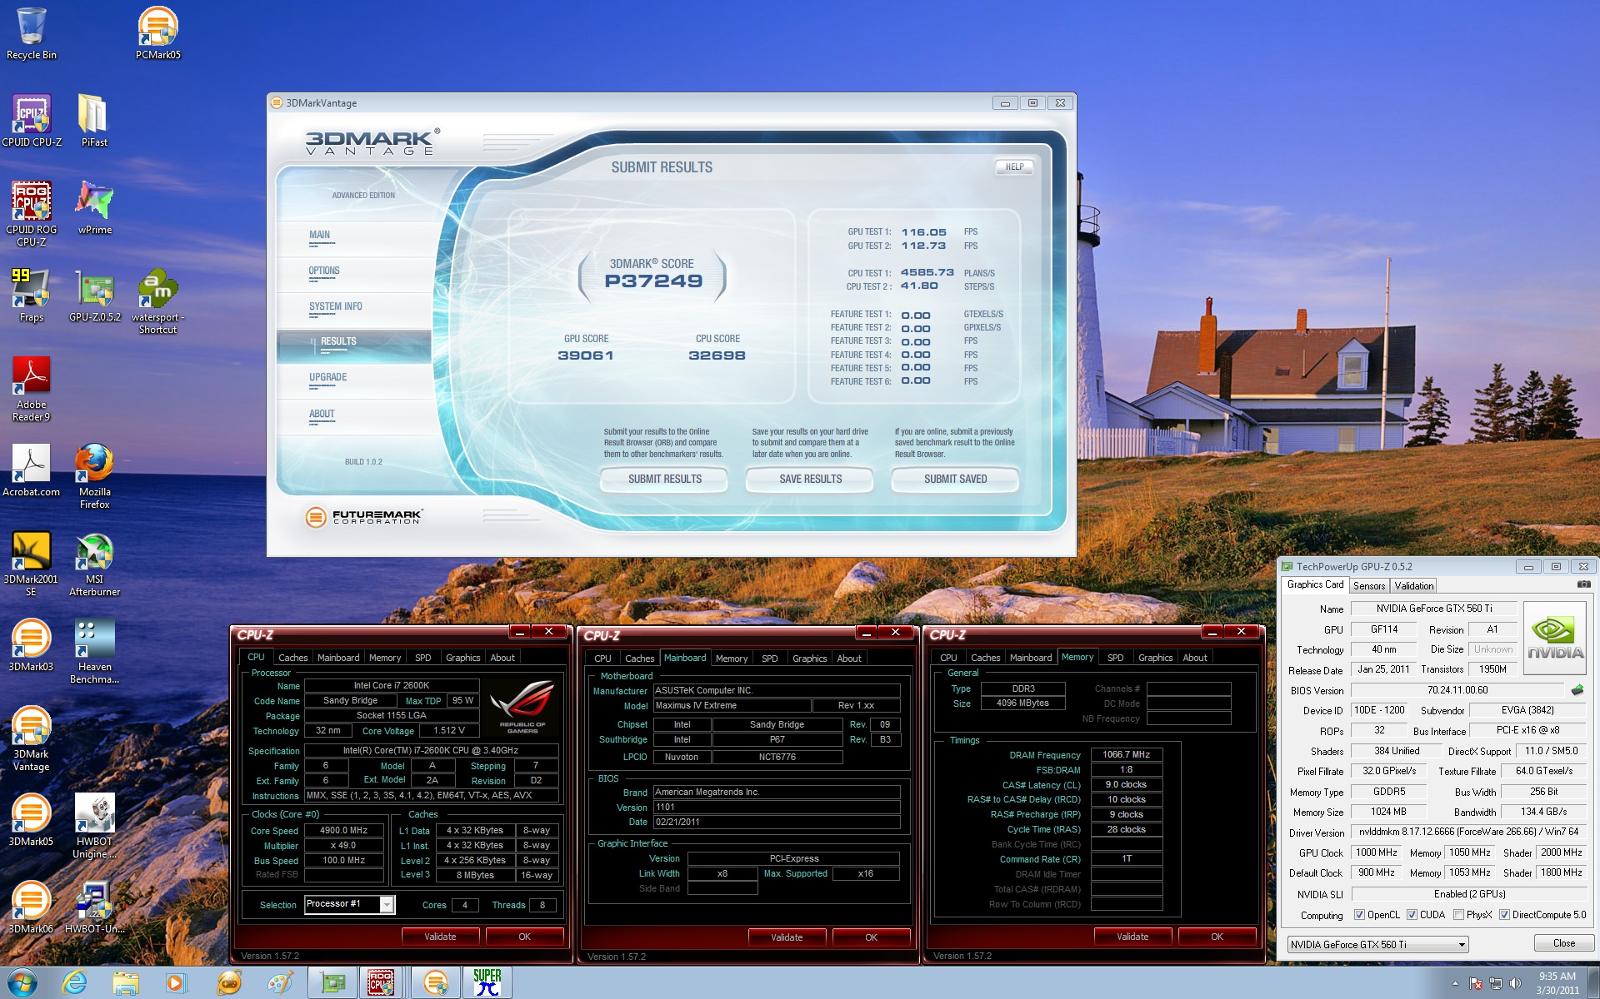Open 3DMark2001 SE desktop icon
1600x999 pixels.
coord(31,563)
